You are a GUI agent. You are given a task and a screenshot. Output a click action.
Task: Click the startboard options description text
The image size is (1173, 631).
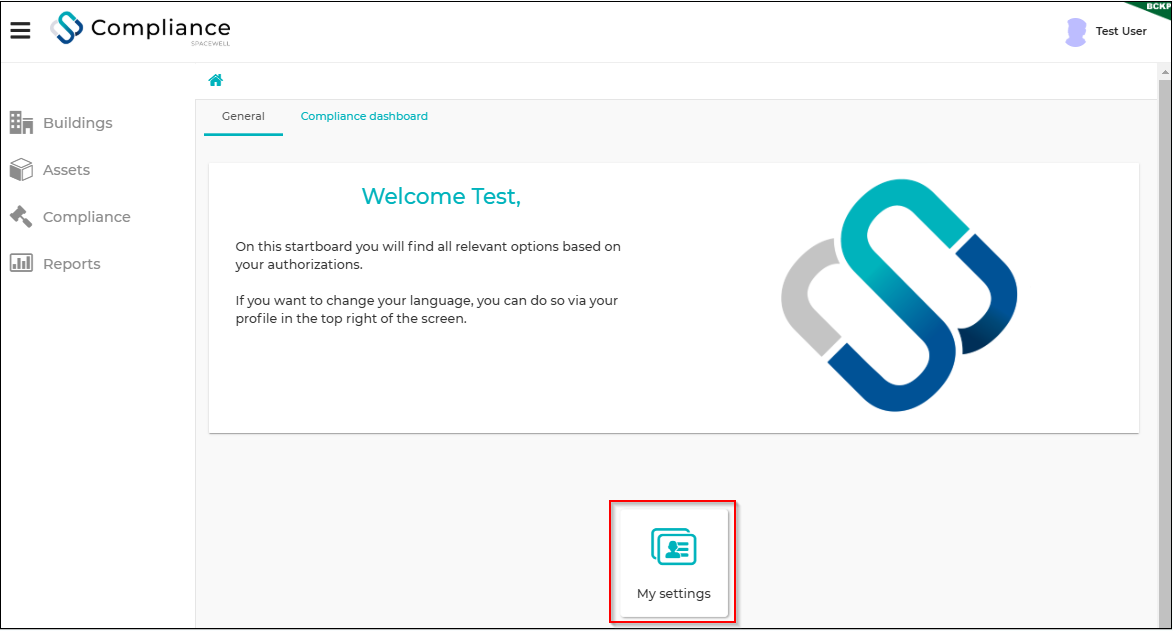point(428,255)
